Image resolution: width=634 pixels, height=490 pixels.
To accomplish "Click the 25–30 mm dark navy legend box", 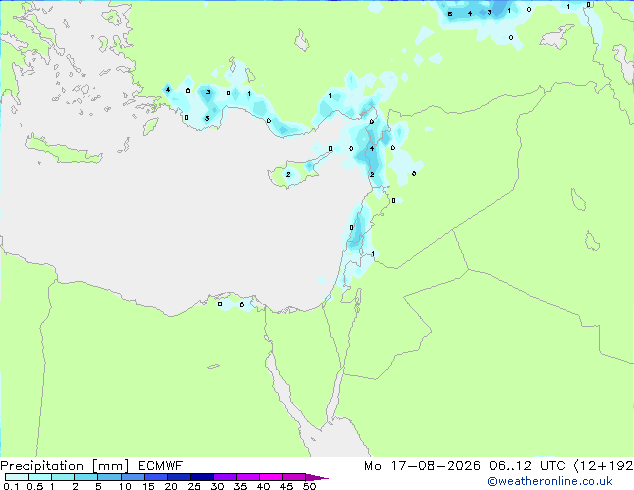I will pyautogui.click(x=201, y=477).
